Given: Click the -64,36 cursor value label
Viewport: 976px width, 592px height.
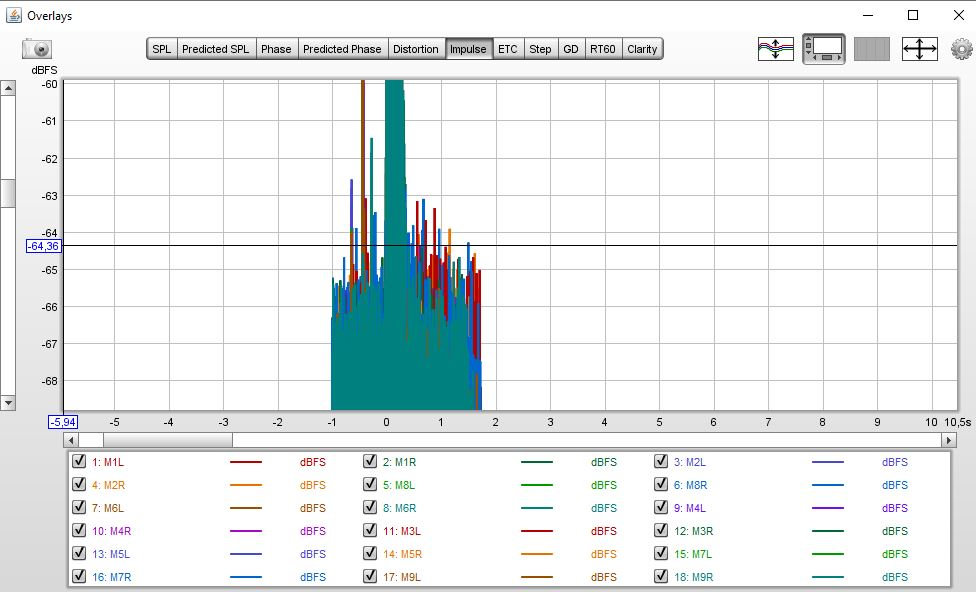Looking at the screenshot, I should [44, 246].
